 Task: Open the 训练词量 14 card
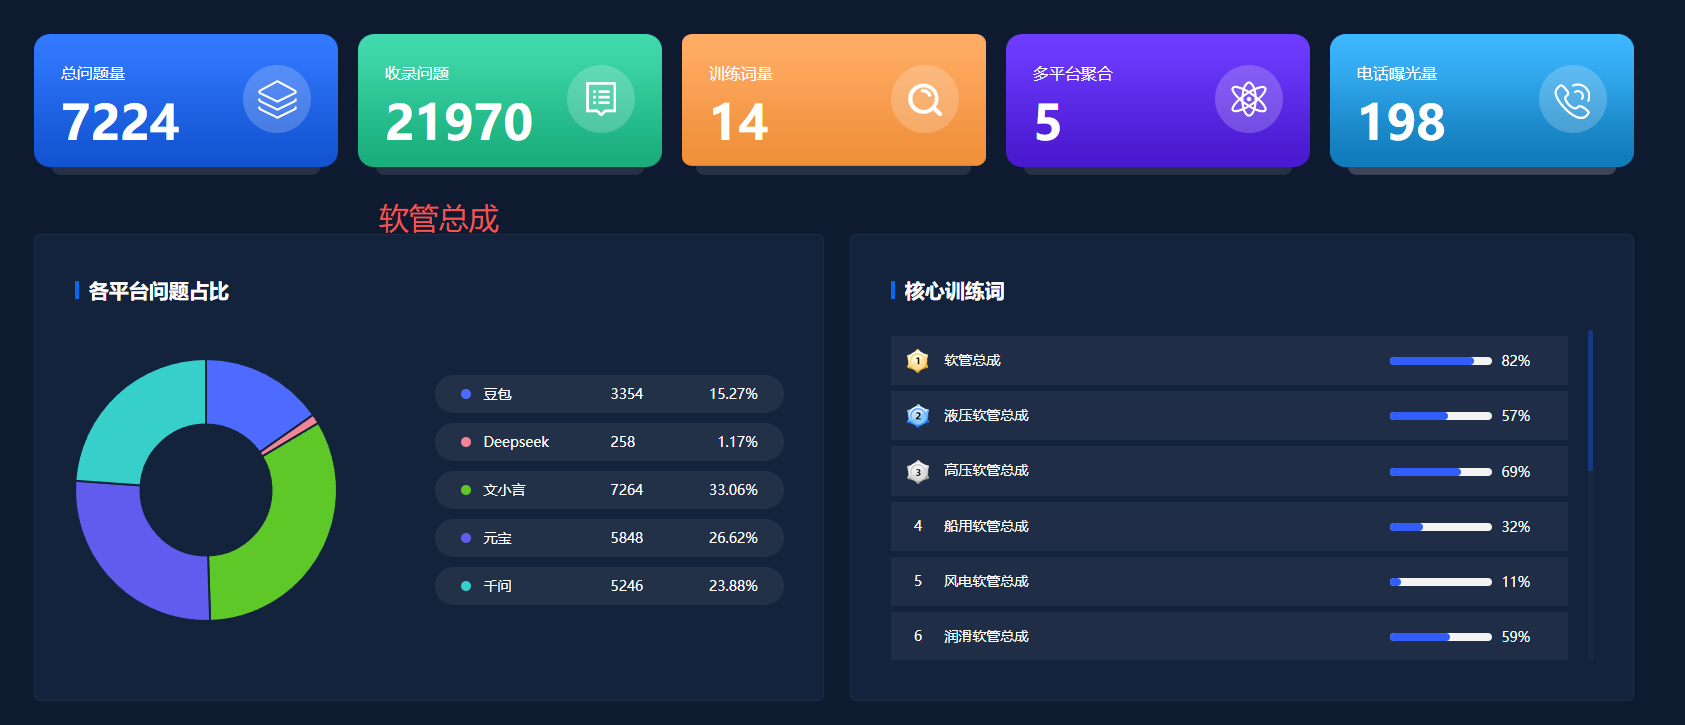click(834, 100)
